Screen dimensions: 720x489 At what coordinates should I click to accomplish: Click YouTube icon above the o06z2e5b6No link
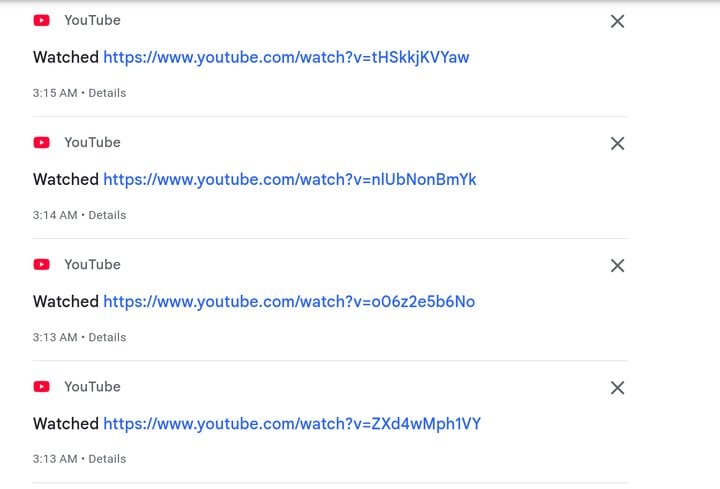[x=42, y=264]
